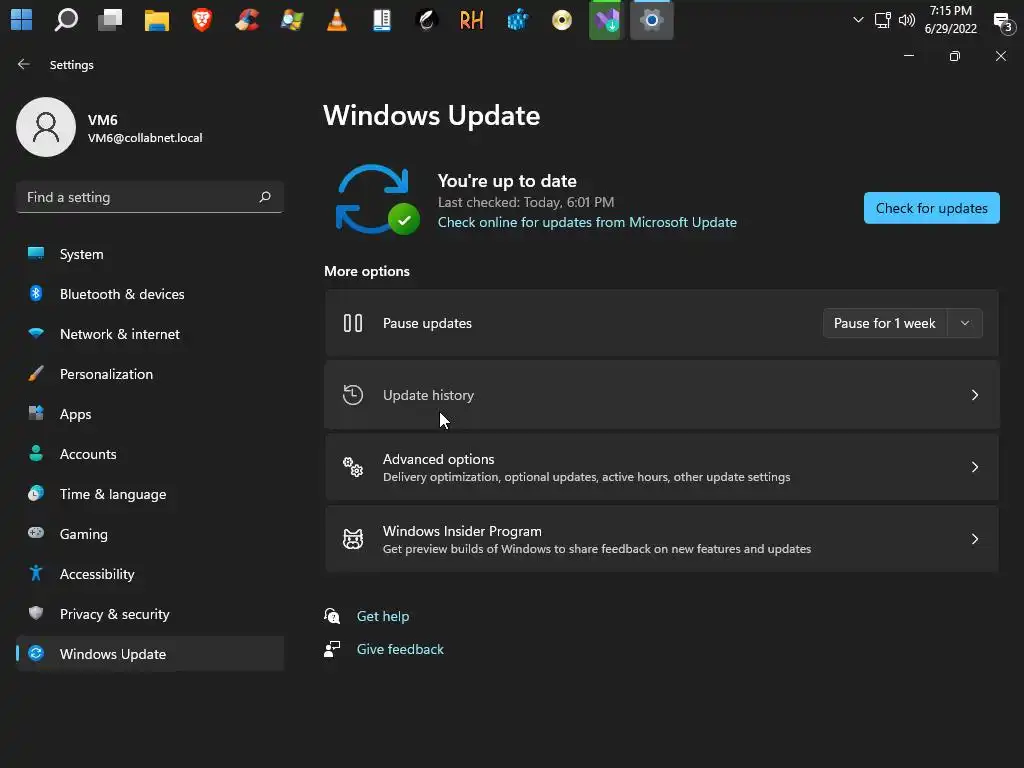The image size is (1024, 768).
Task: Open VM6 account profile picture
Action: 46,127
